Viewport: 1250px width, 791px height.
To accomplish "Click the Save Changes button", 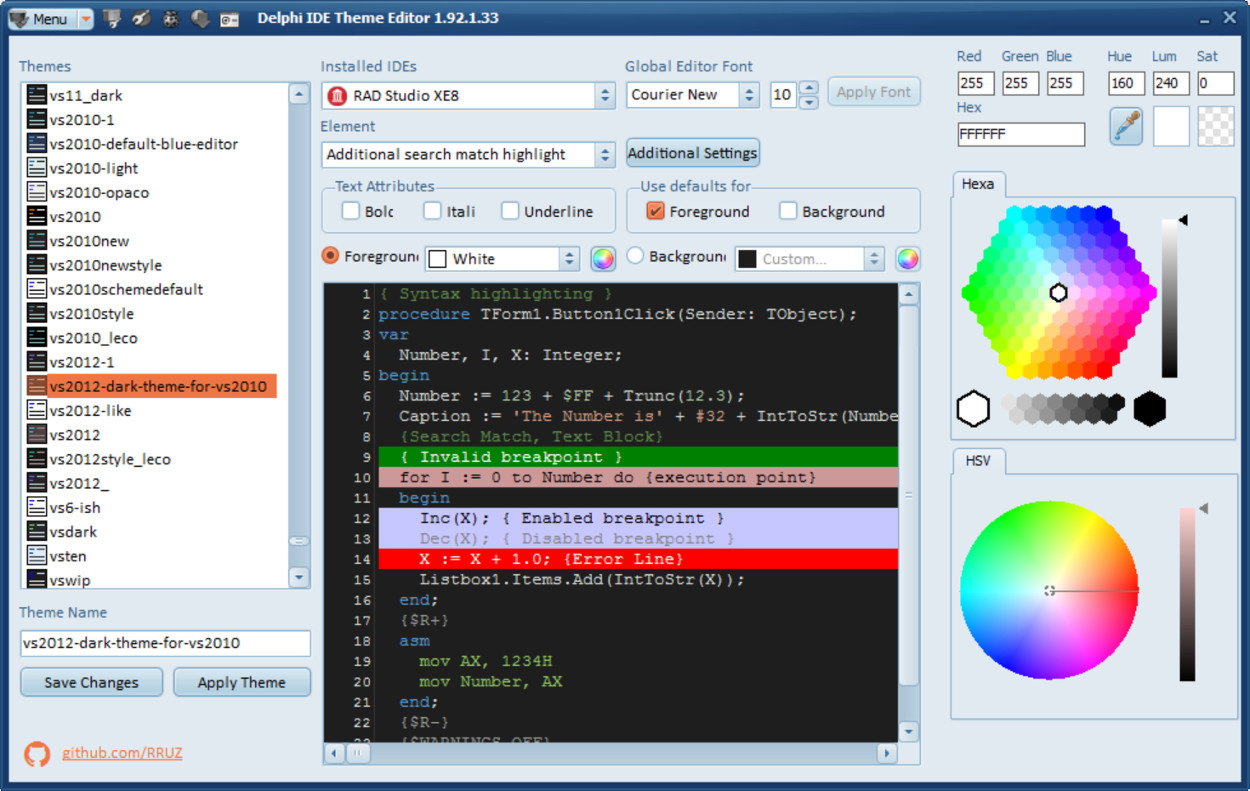I will click(x=92, y=682).
